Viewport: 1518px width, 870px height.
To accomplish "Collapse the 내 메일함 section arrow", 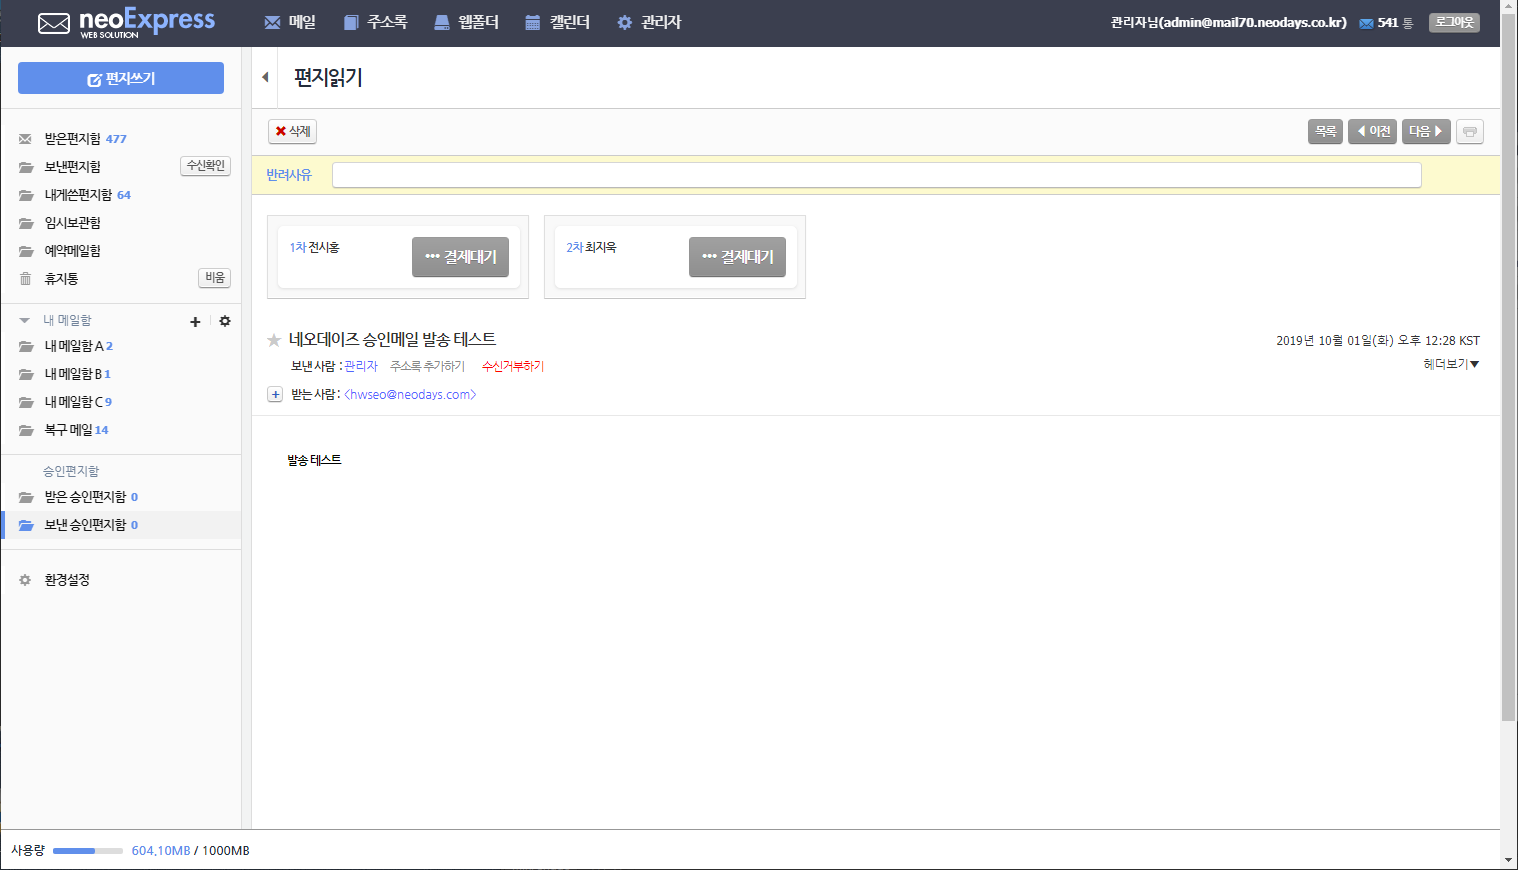I will point(24,321).
